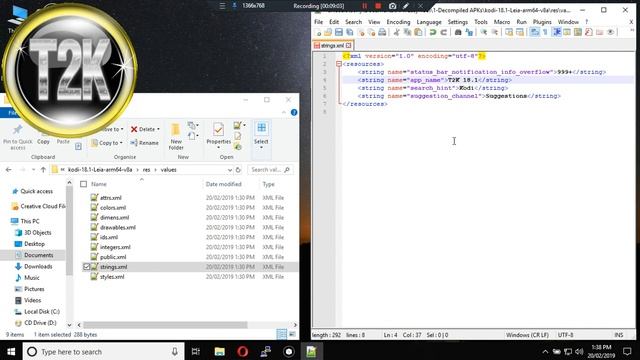640x360 pixels.
Task: Click the Search values box in Explorer
Action: tap(269, 169)
